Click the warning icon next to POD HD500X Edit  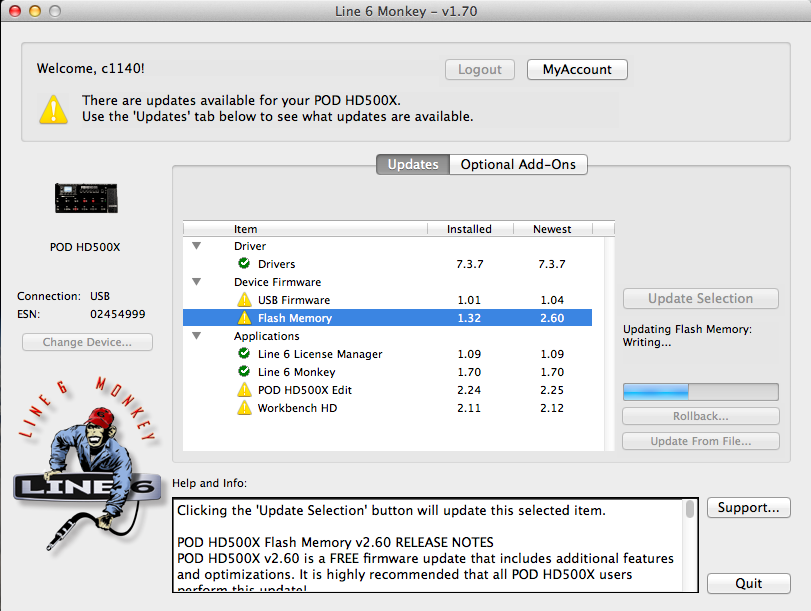244,390
